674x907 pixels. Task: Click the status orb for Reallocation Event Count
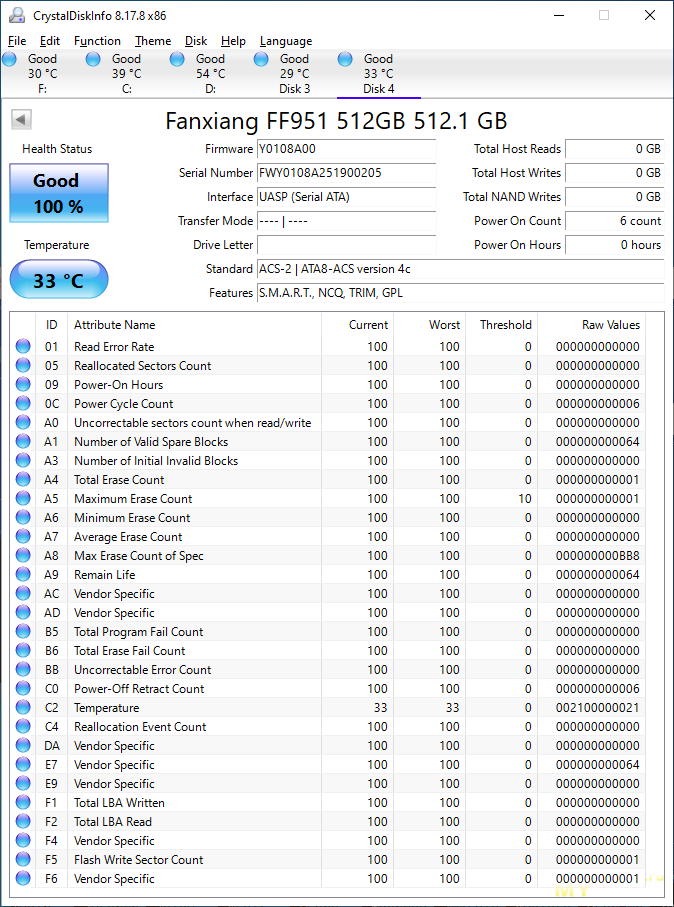coord(23,727)
